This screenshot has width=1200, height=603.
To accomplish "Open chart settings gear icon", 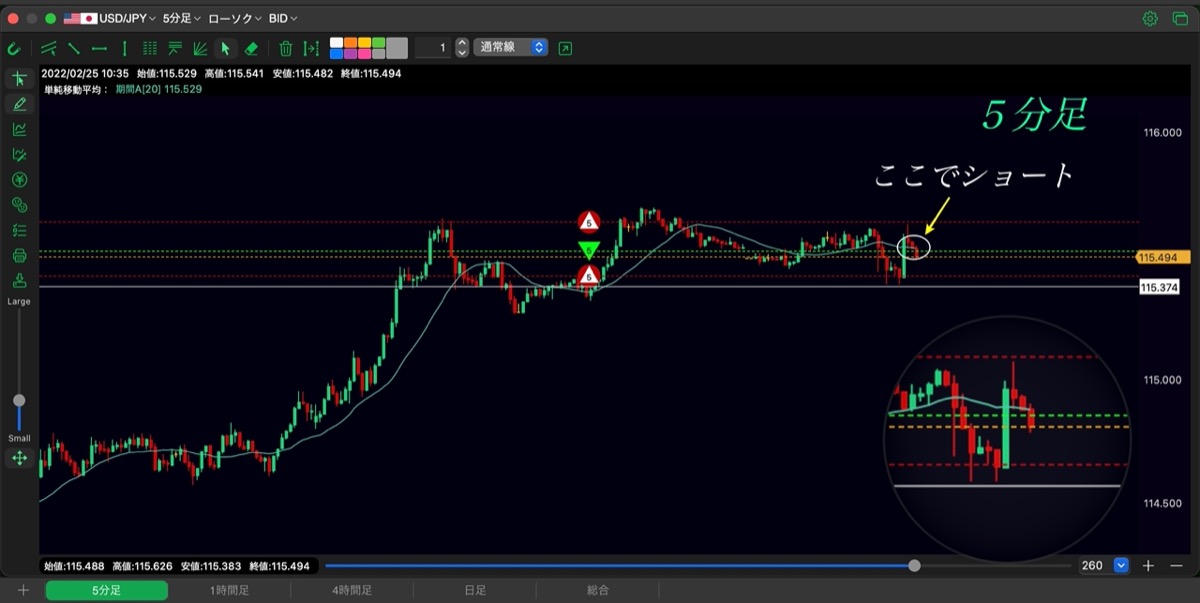I will tap(1150, 18).
